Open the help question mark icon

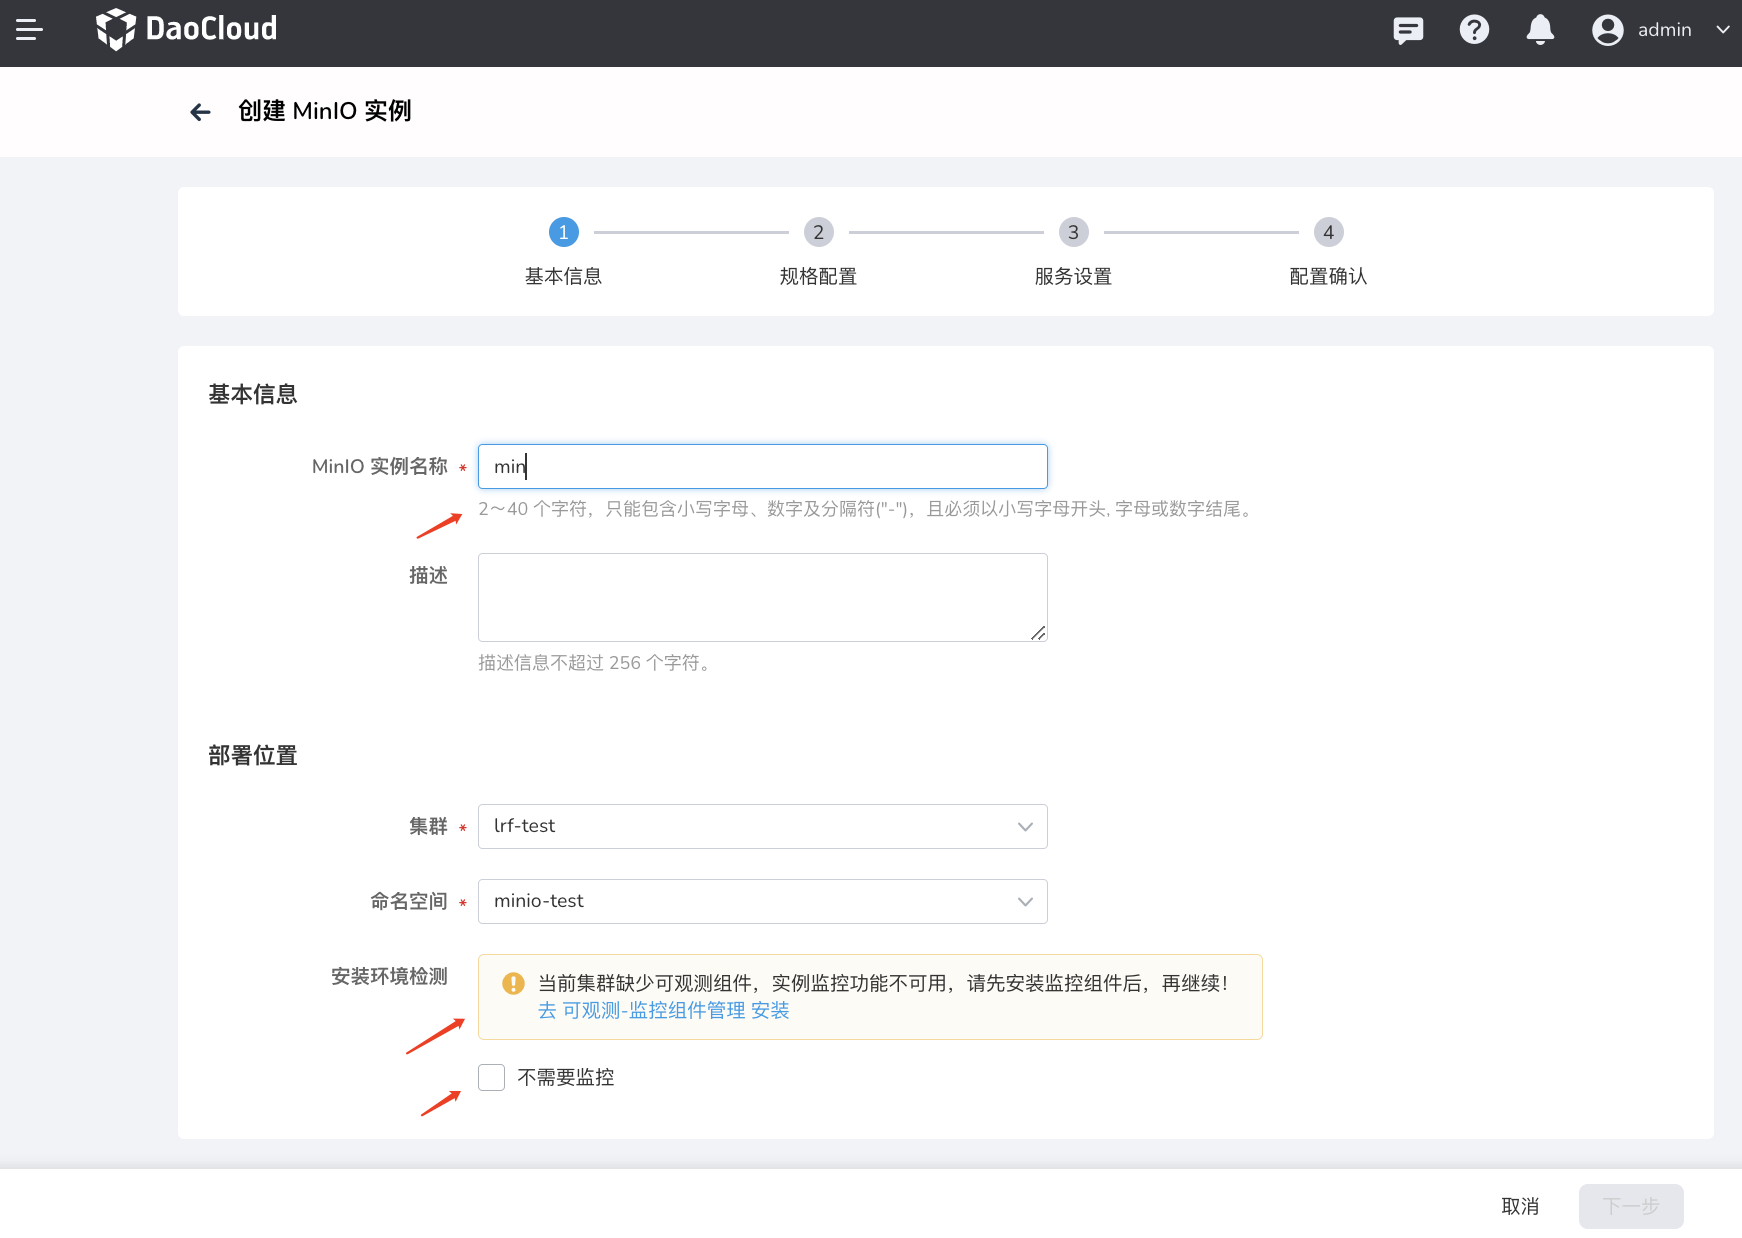click(1474, 30)
